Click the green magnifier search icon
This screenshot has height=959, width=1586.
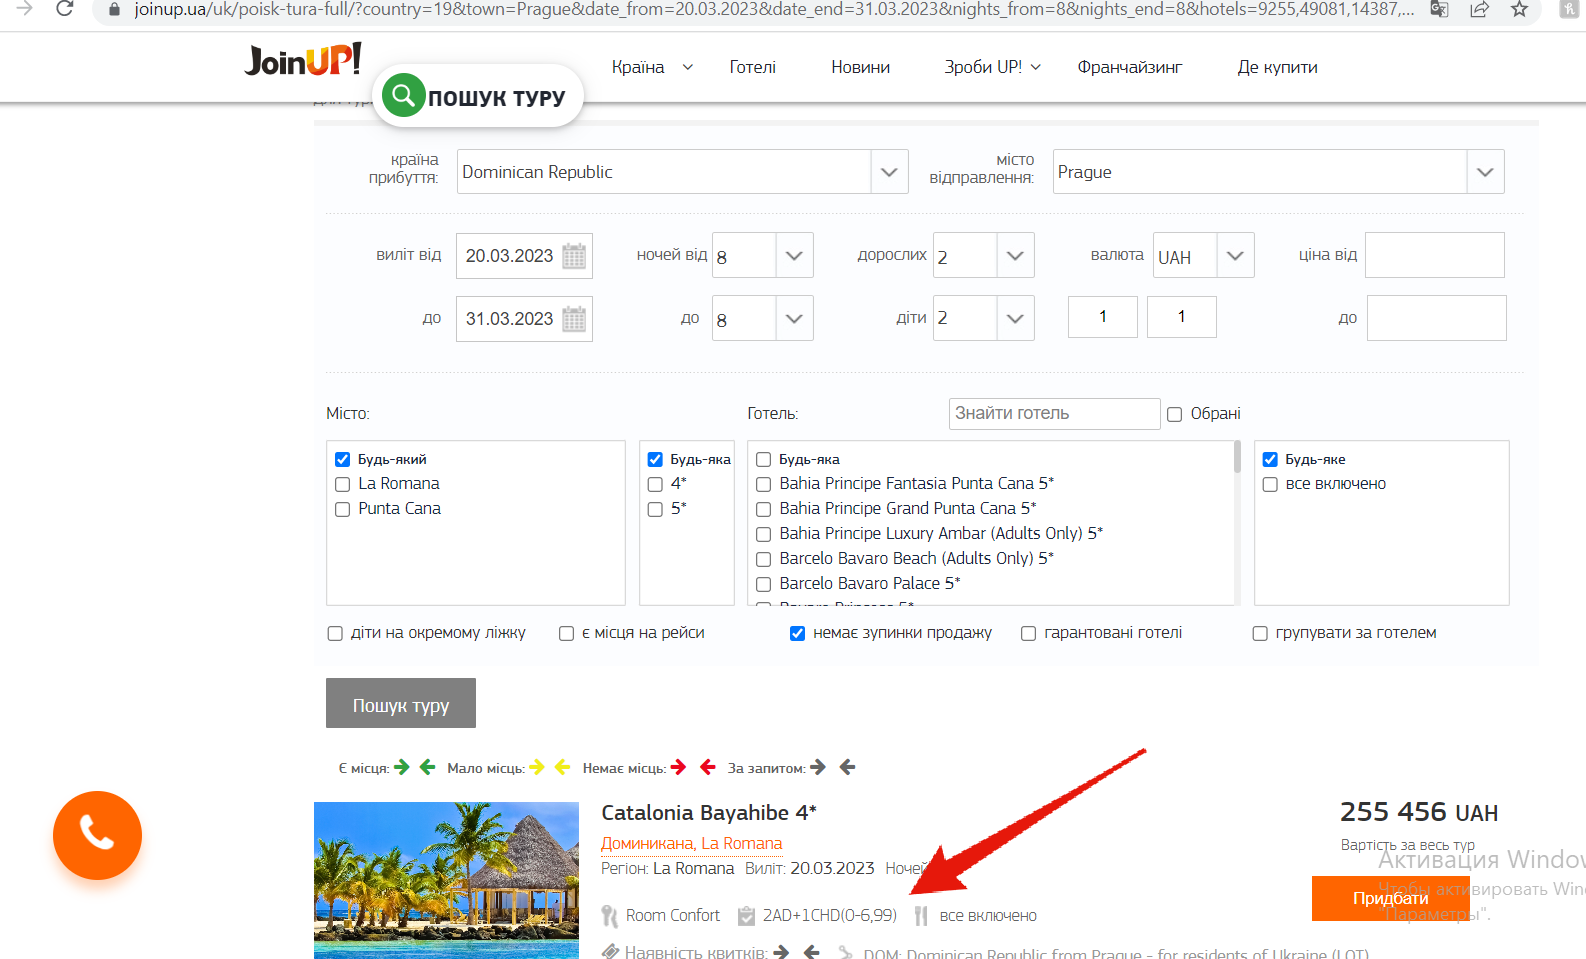point(404,95)
